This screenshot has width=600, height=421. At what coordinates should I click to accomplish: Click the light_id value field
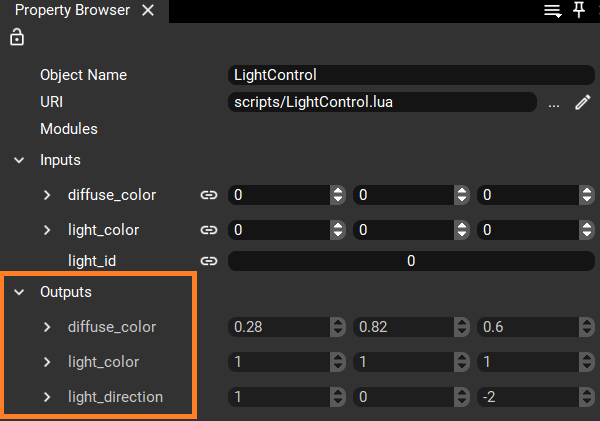(x=411, y=261)
